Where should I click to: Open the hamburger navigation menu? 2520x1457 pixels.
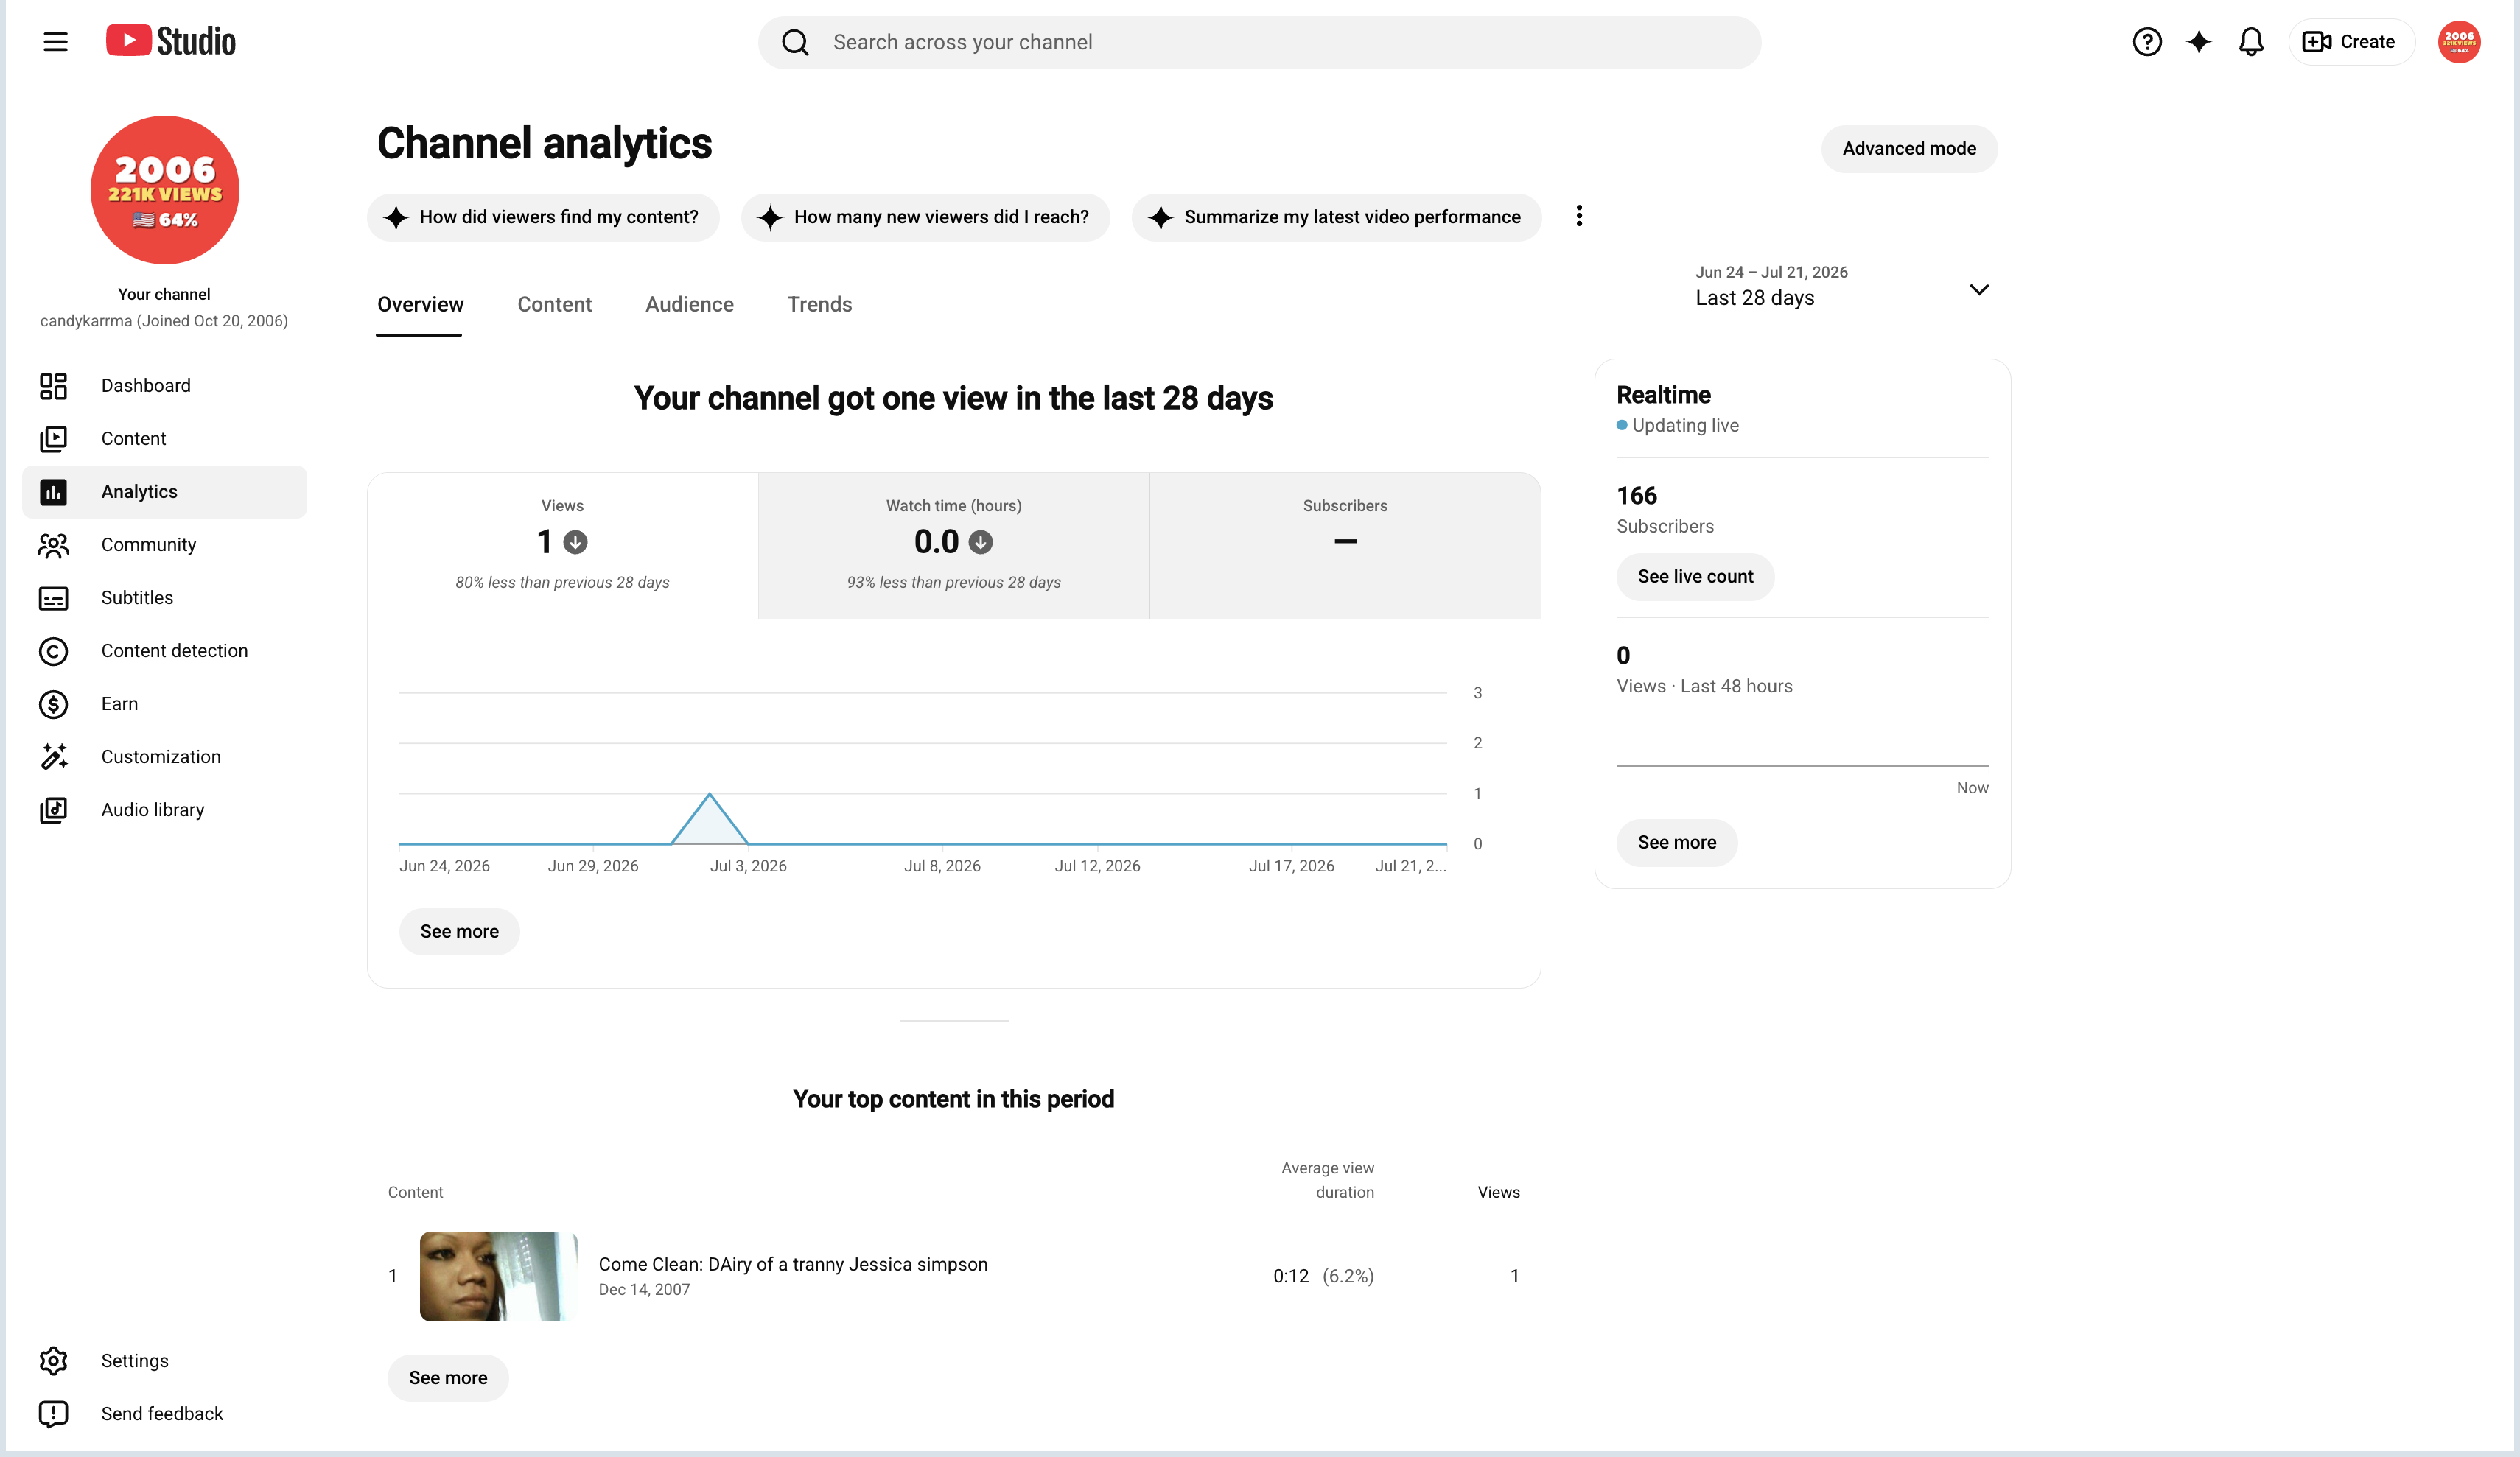click(x=55, y=42)
